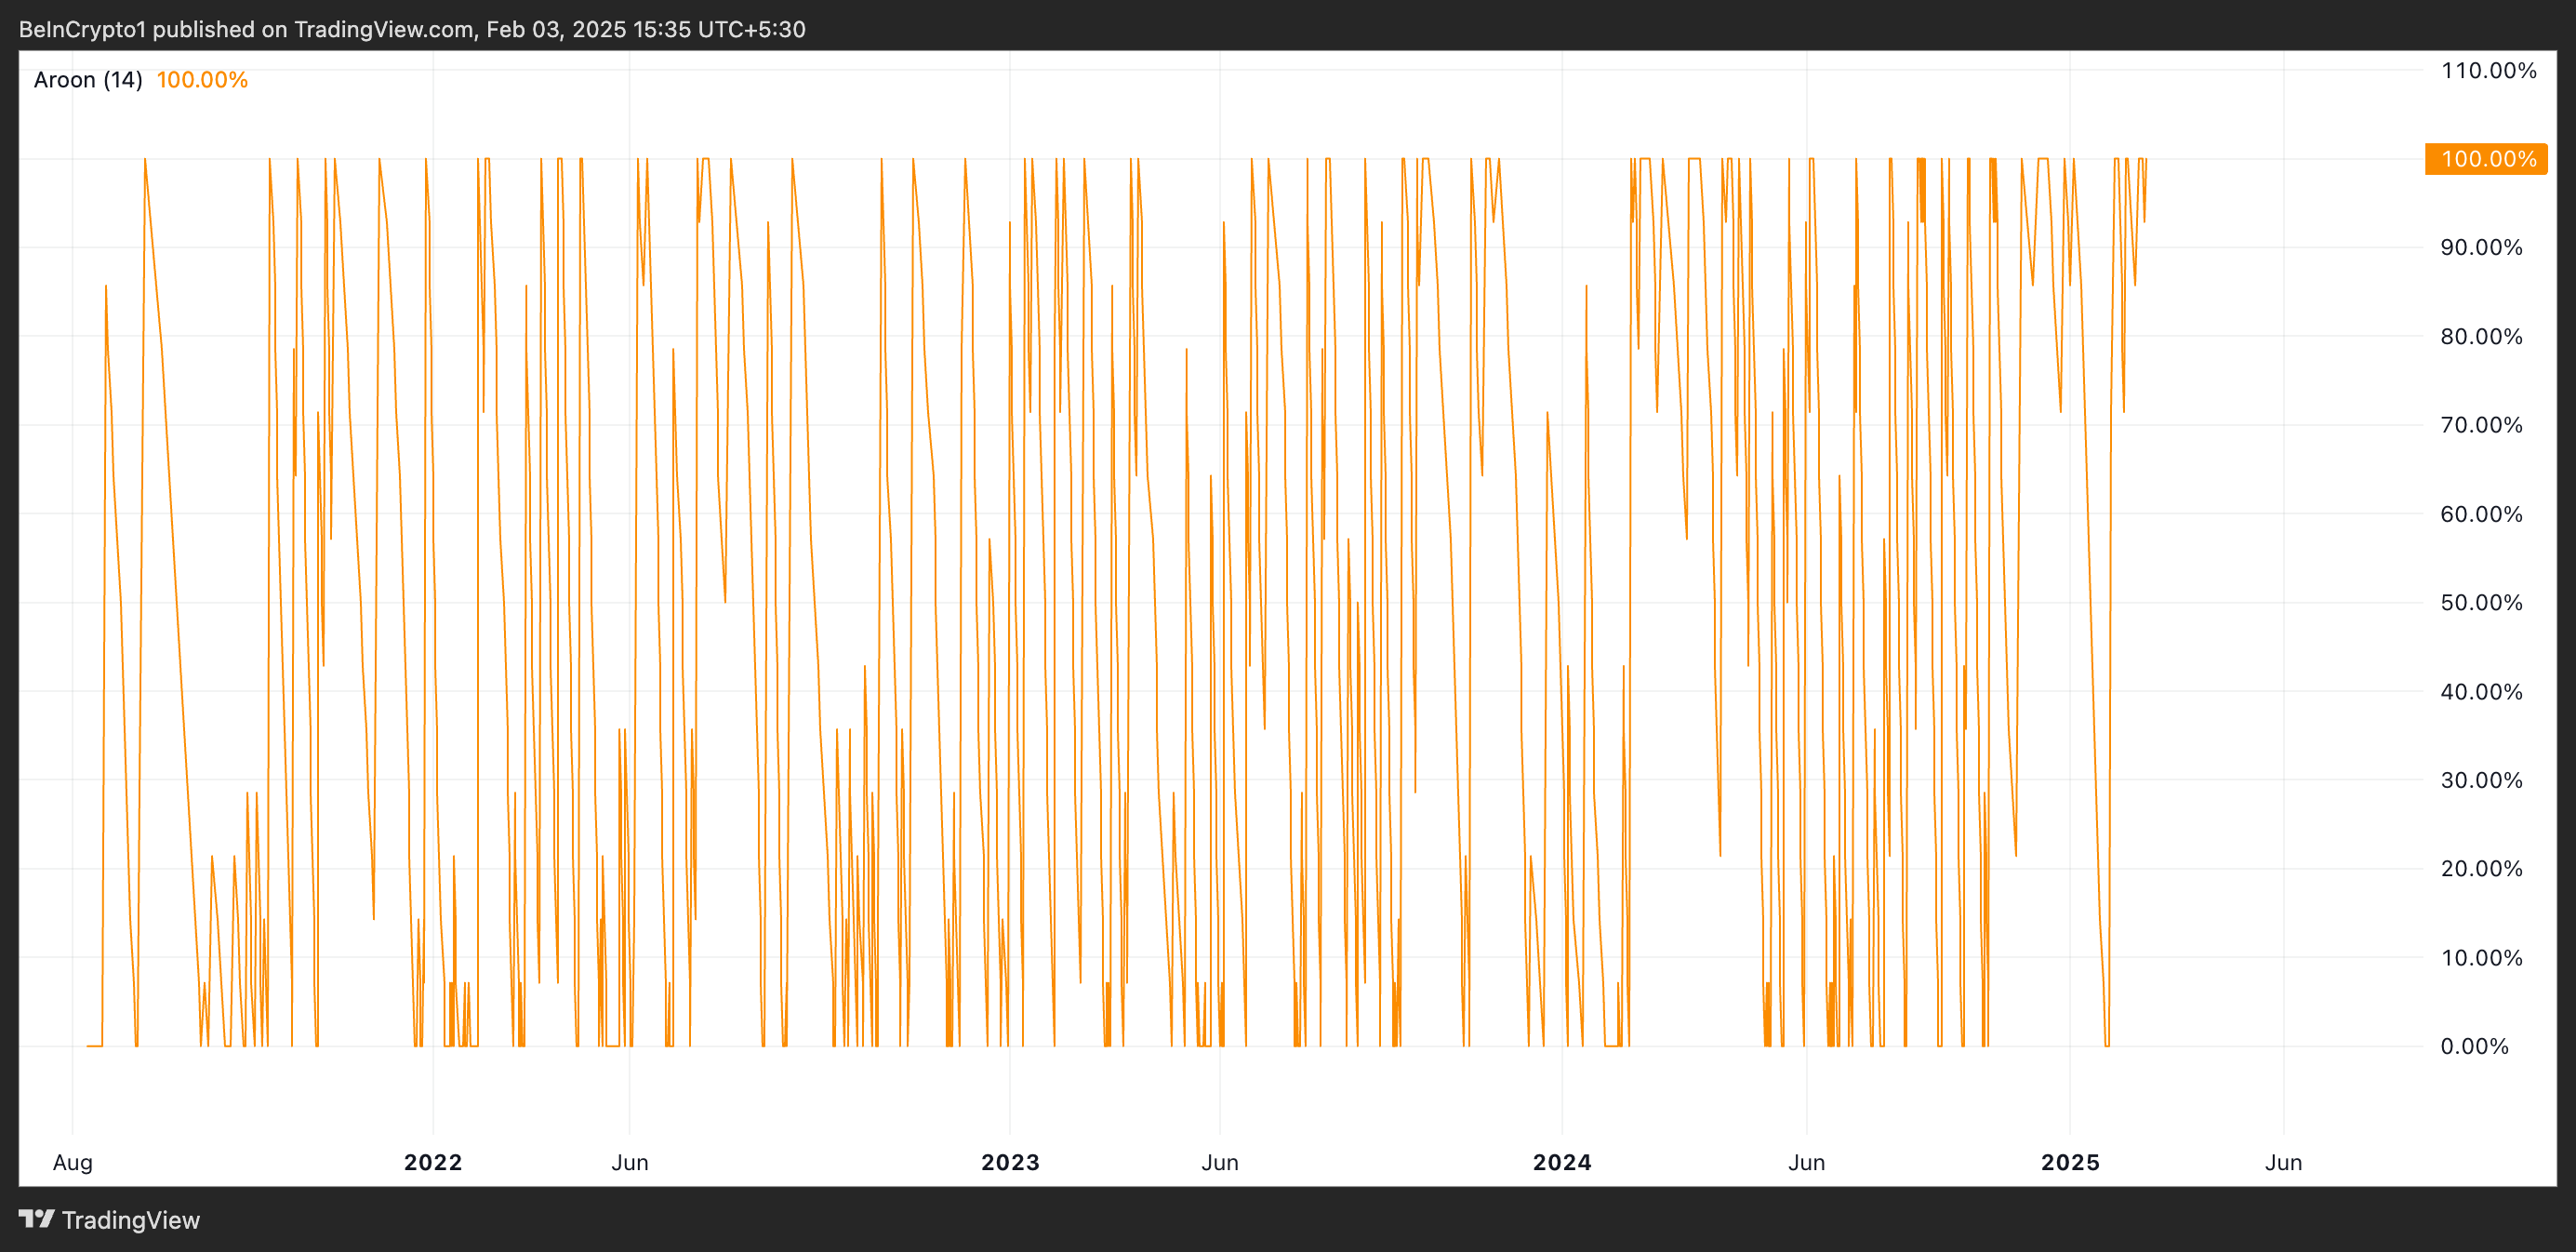2576x1252 pixels.
Task: Click the TradingView logo icon
Action: click(x=37, y=1219)
